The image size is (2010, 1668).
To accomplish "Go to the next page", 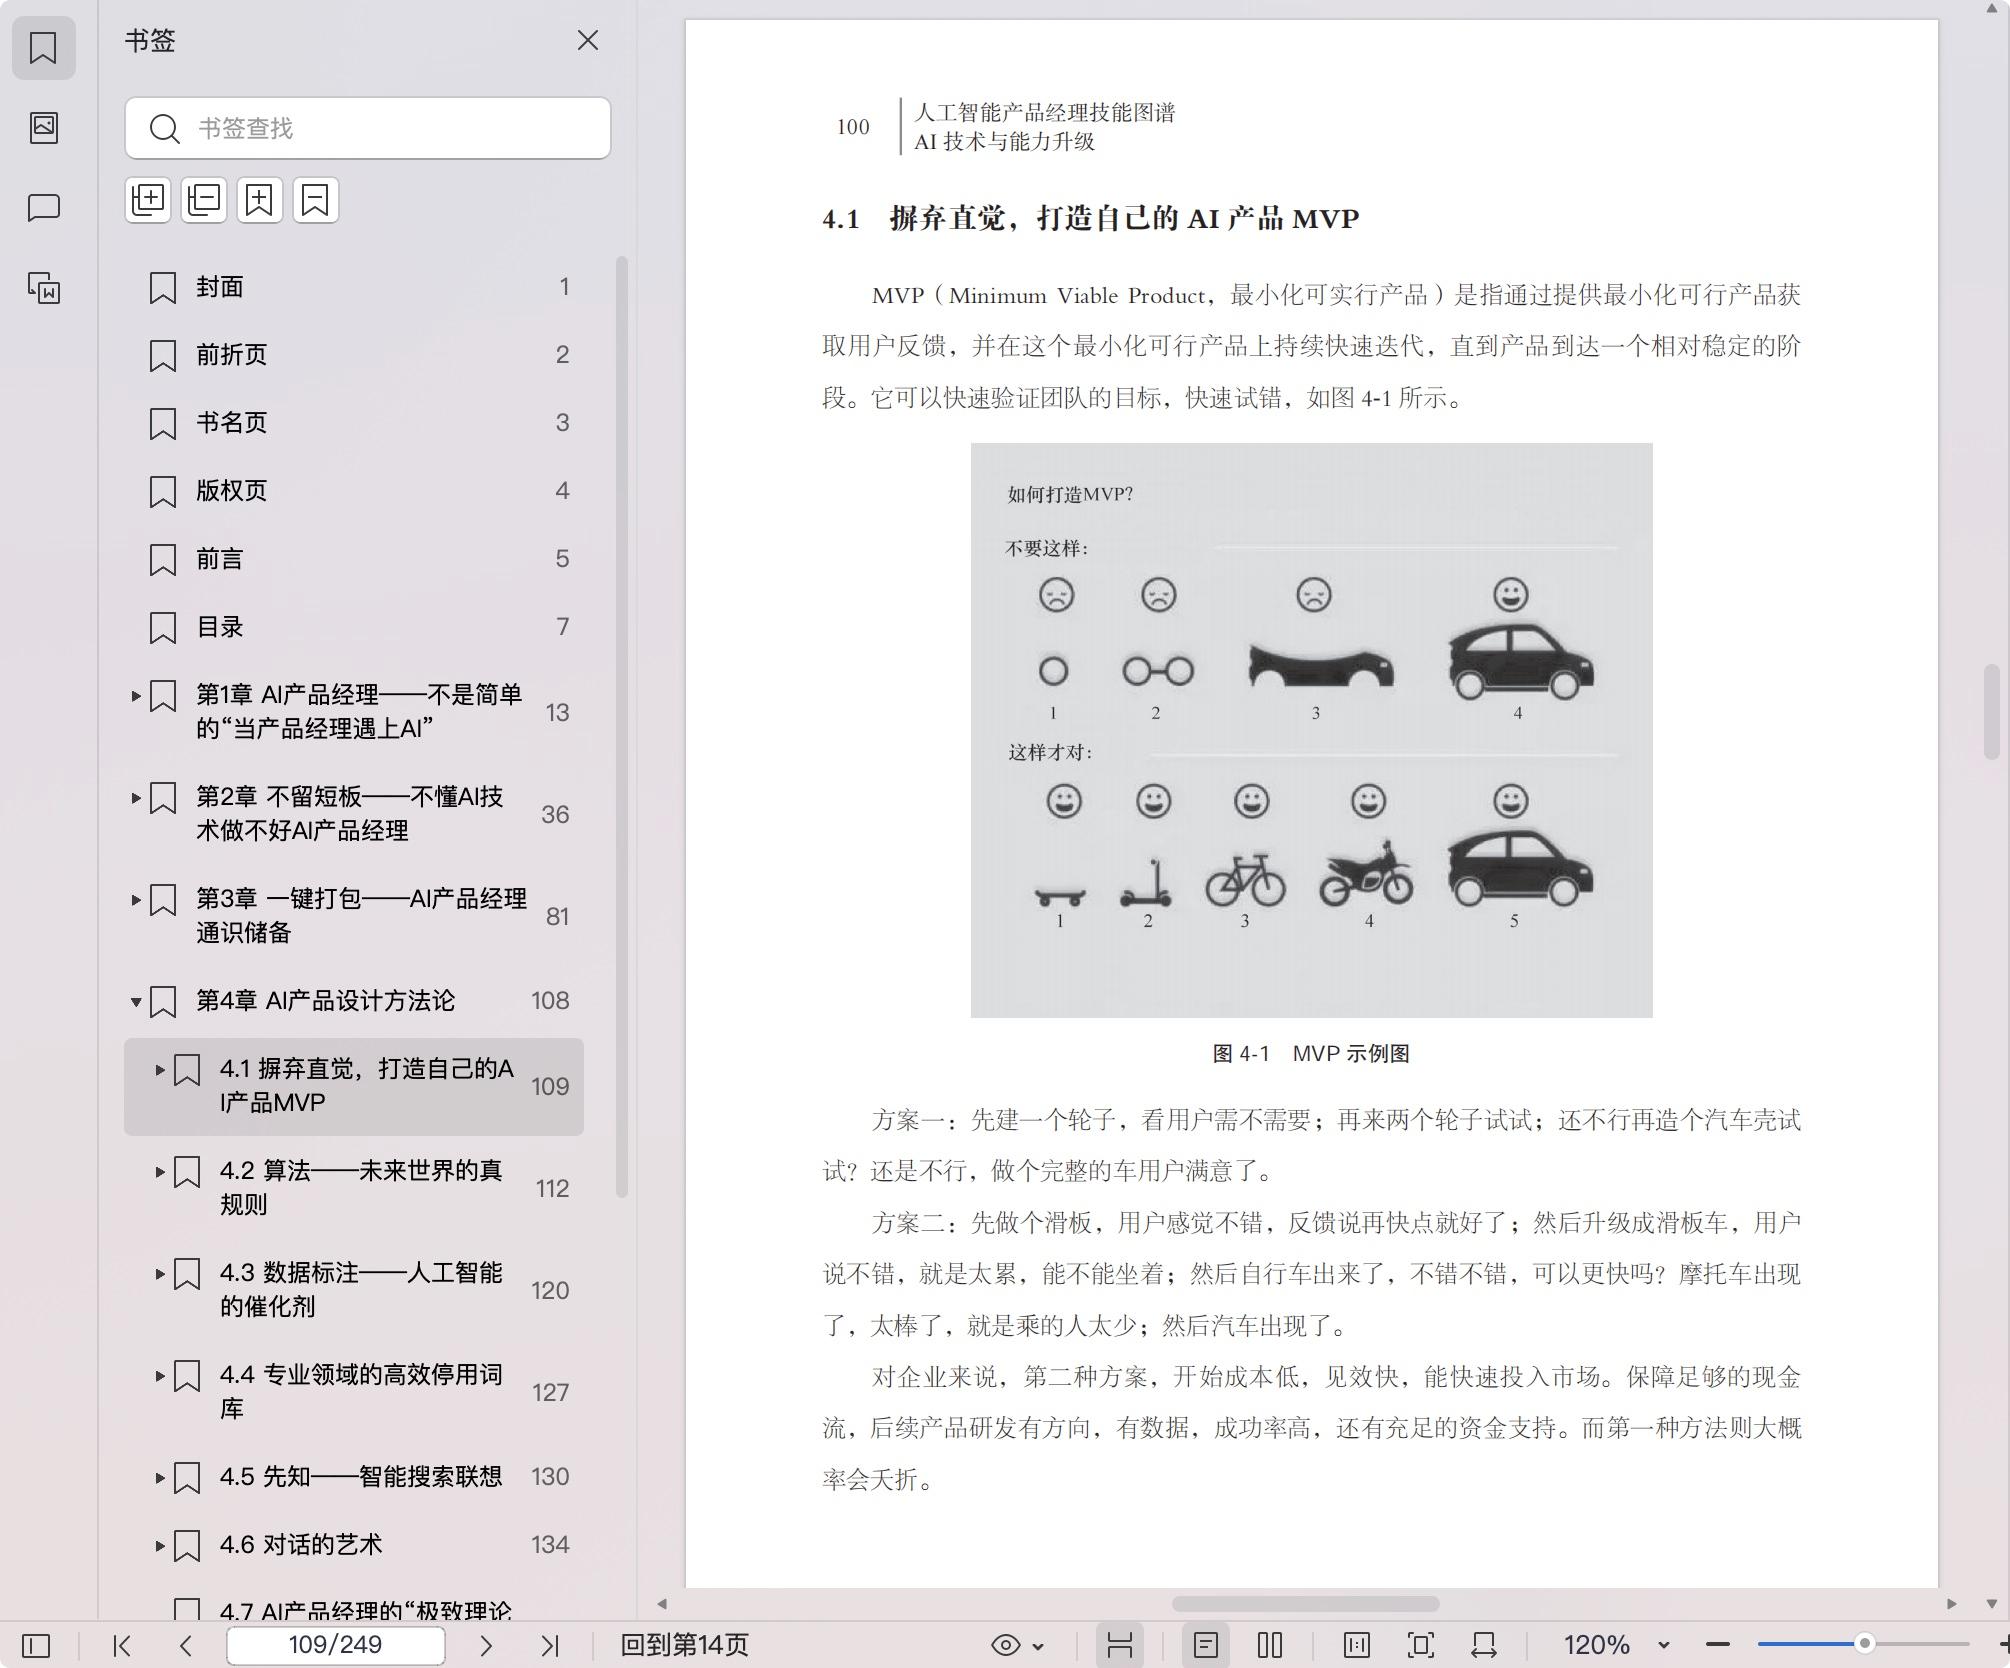I will coord(486,1645).
